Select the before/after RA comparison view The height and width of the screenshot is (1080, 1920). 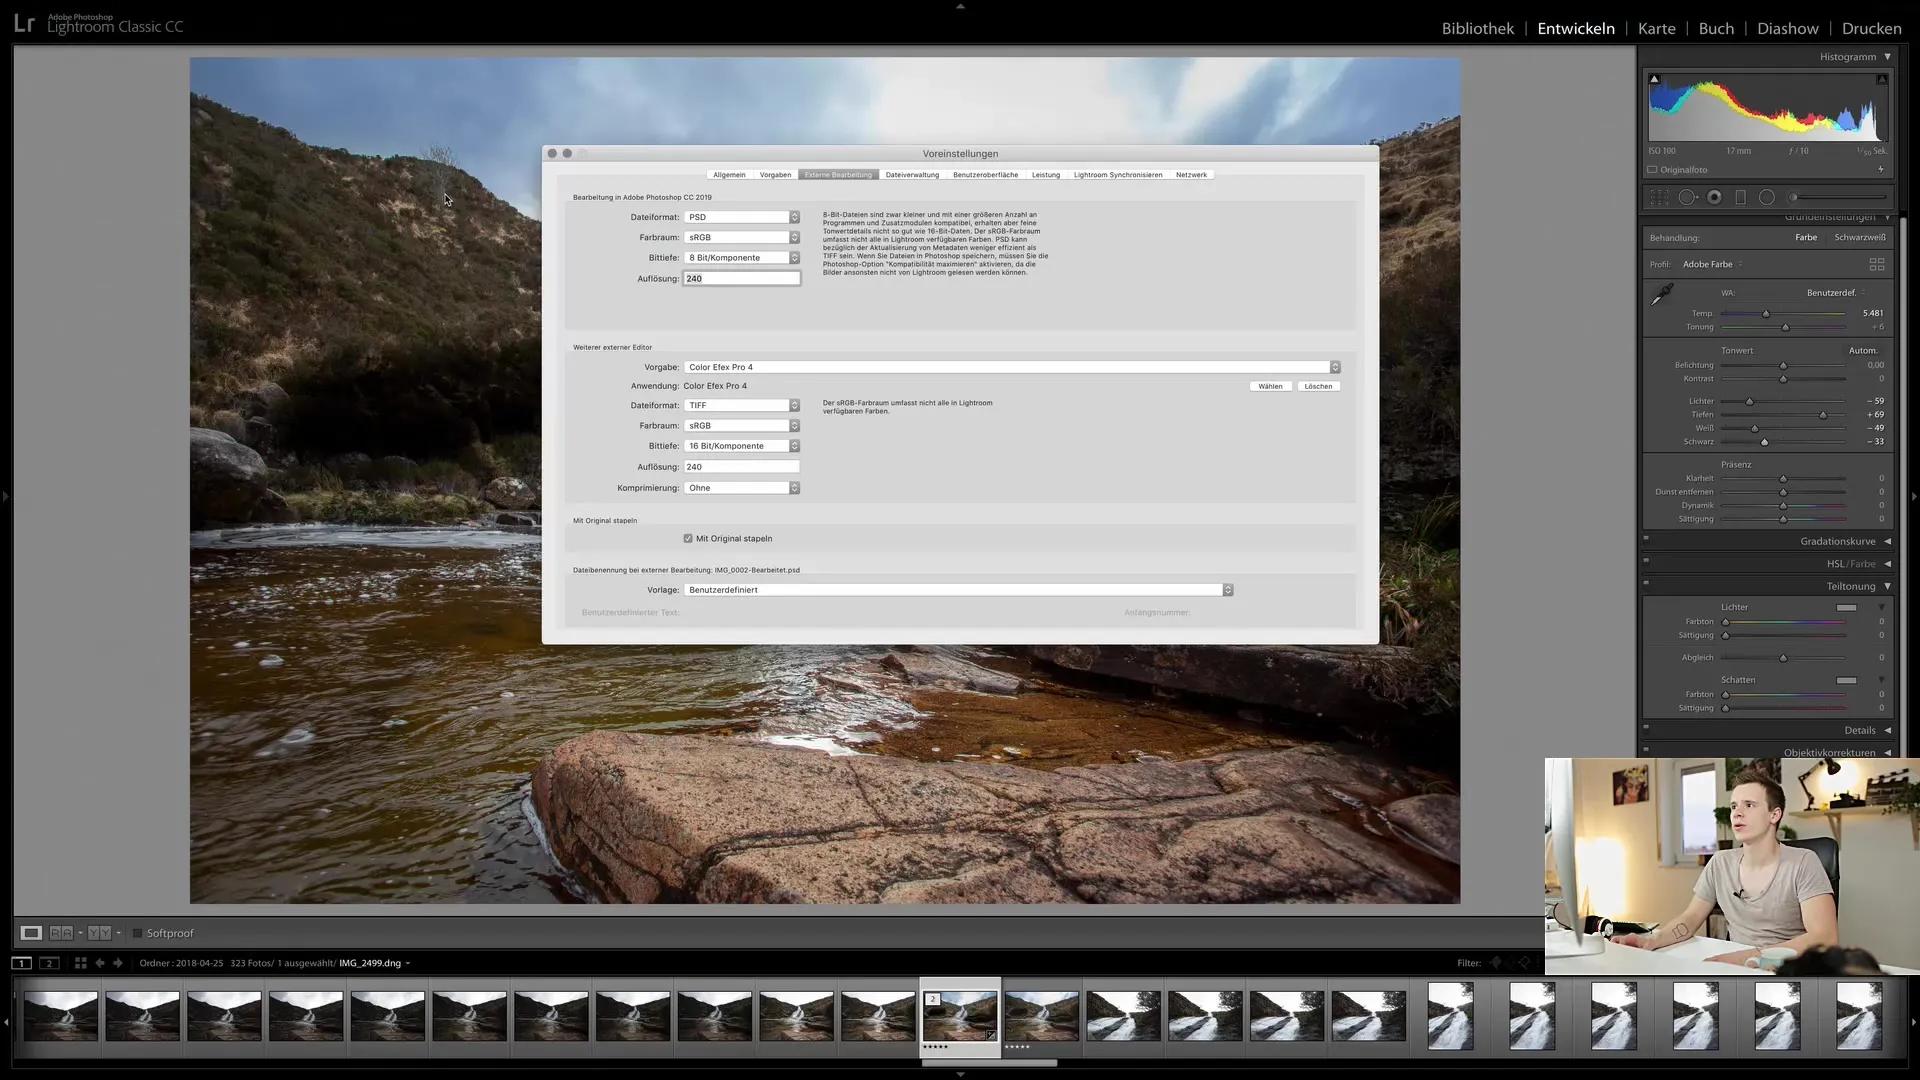click(x=61, y=933)
